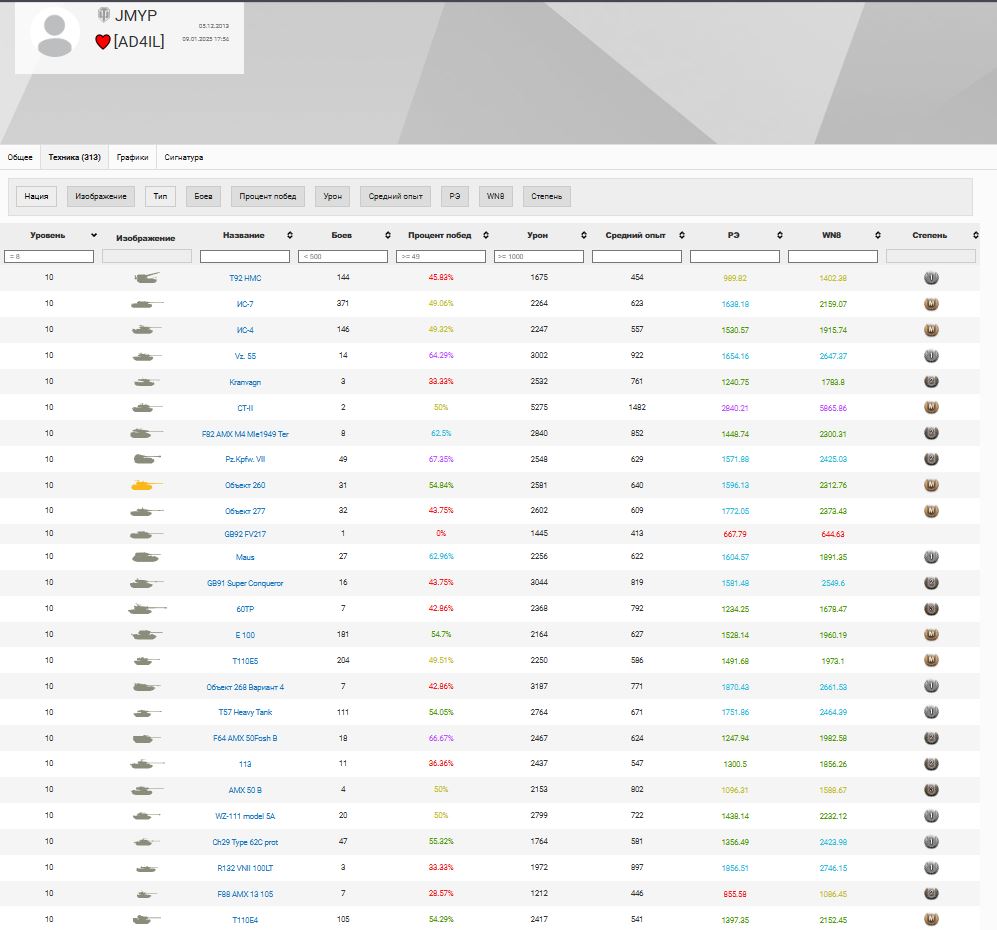Image resolution: width=997 pixels, height=930 pixels.
Task: Click the mastery badge in T110E4 row
Action: click(931, 919)
